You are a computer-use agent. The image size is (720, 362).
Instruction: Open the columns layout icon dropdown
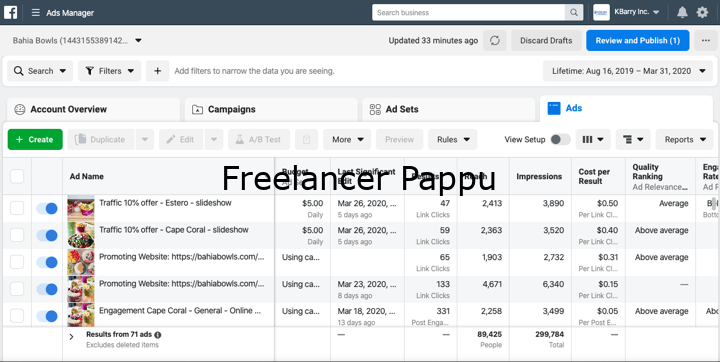point(593,139)
